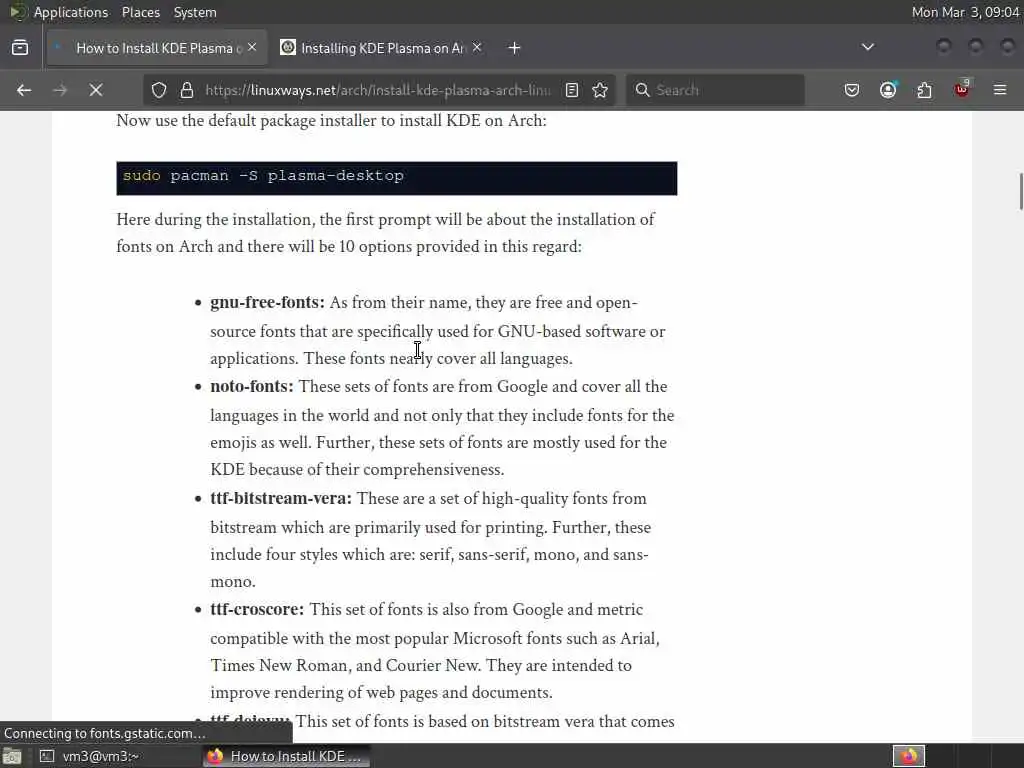1024x768 pixels.
Task: Click the linuxways.net URL address field
Action: (x=377, y=90)
